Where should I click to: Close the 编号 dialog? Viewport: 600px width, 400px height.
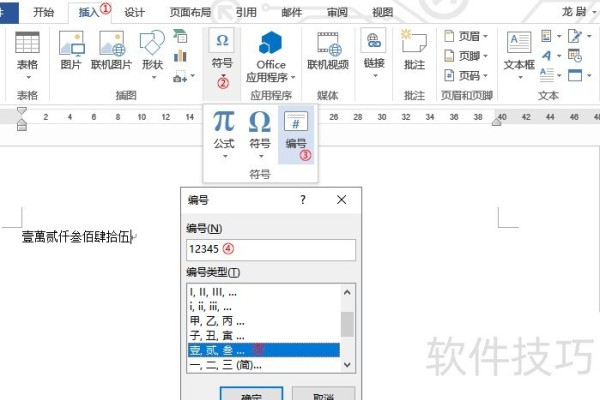(342, 199)
